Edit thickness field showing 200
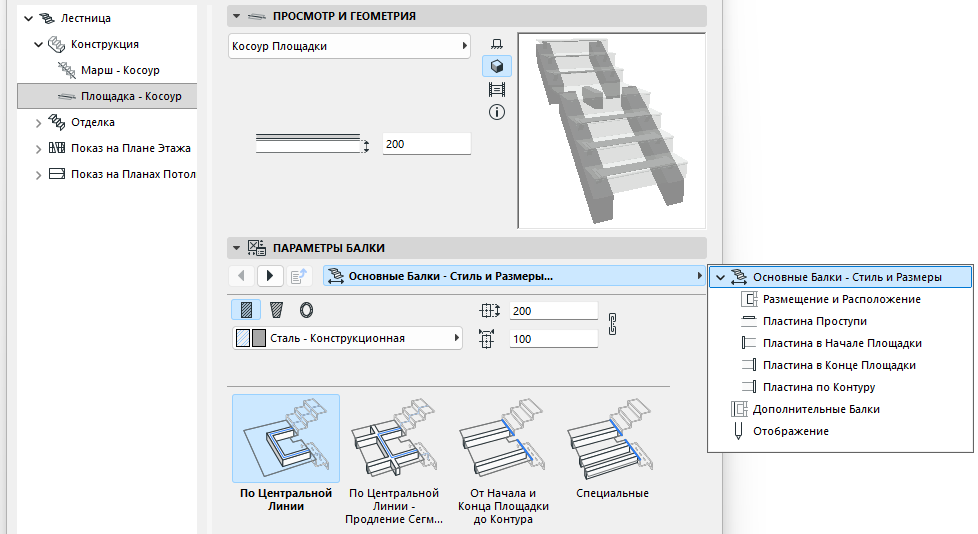The height and width of the screenshot is (534, 978). (427, 144)
